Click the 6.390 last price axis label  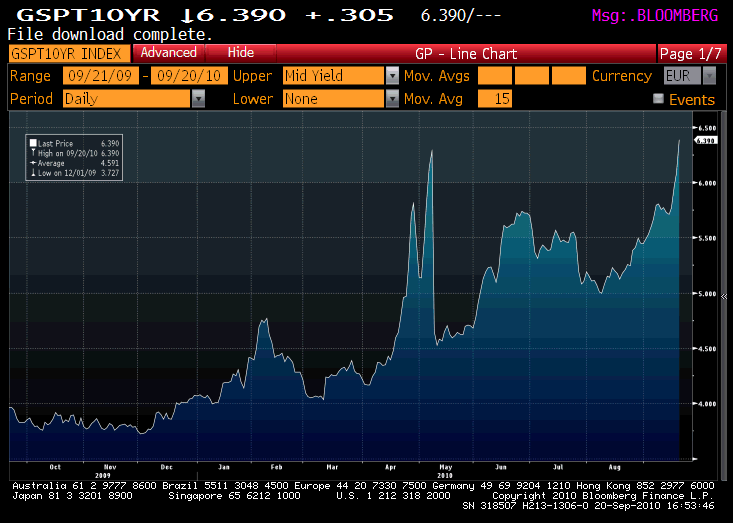pos(705,141)
